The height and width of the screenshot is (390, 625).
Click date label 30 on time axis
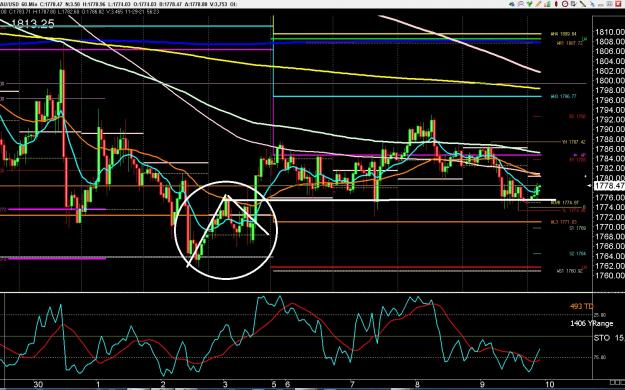pos(38,384)
